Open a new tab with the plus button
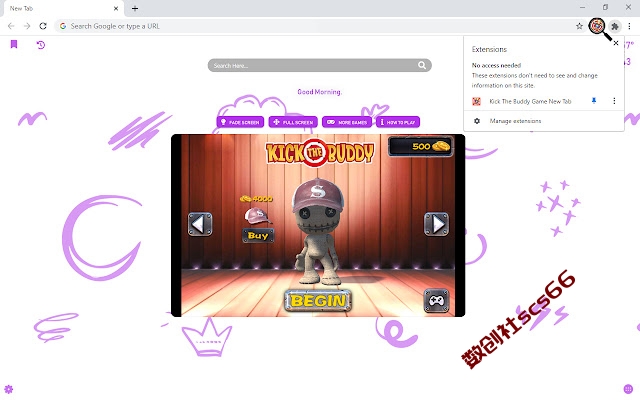 coord(135,8)
